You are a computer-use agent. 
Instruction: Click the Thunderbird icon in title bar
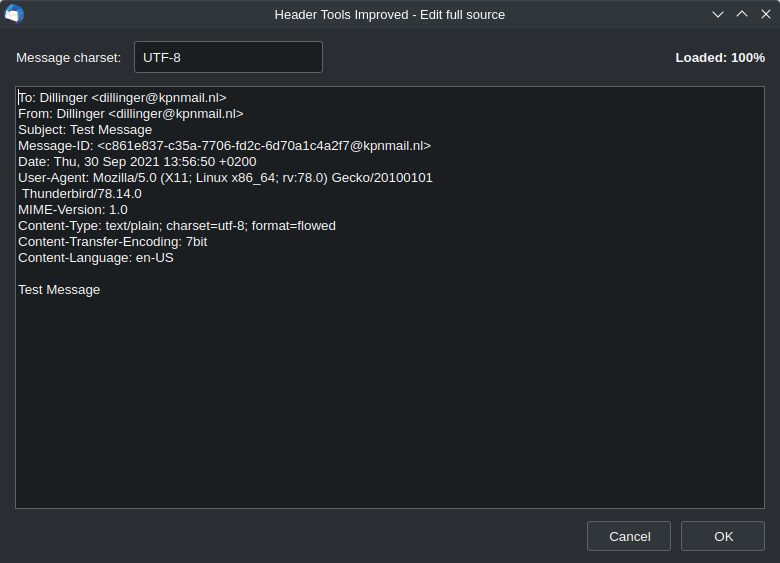[x=14, y=14]
